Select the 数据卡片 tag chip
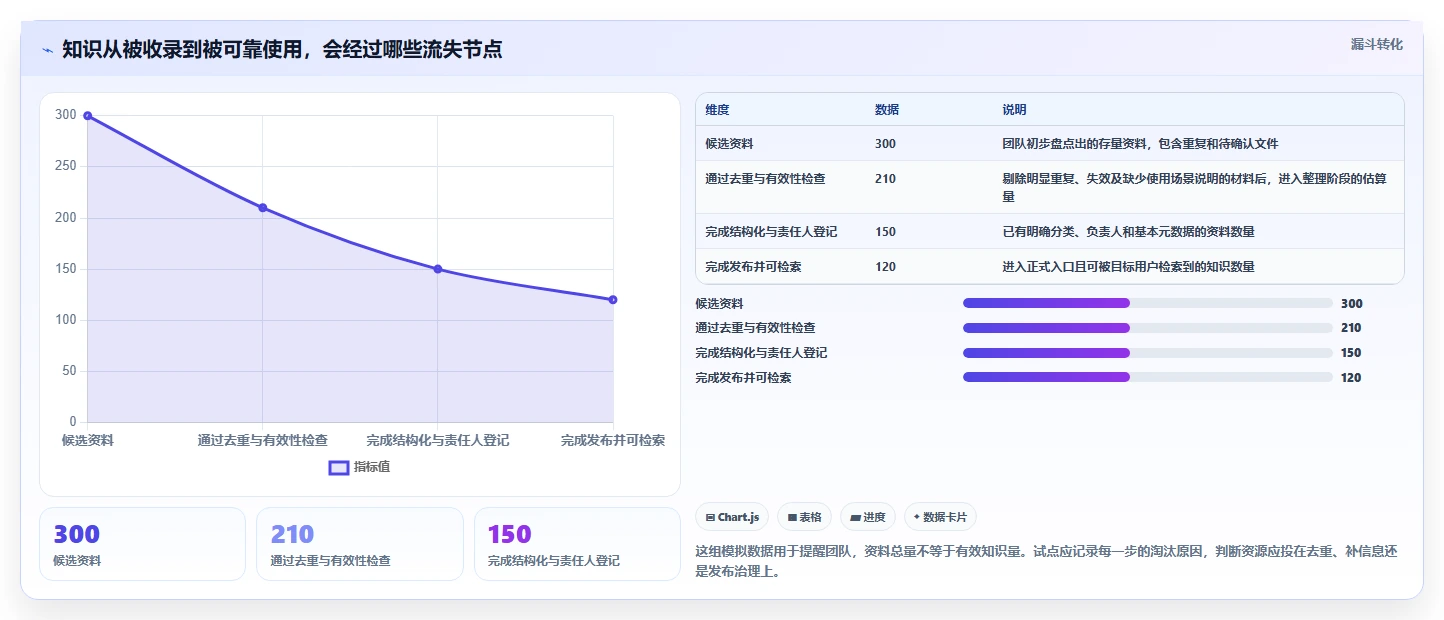This screenshot has width=1444, height=620. [x=940, y=517]
